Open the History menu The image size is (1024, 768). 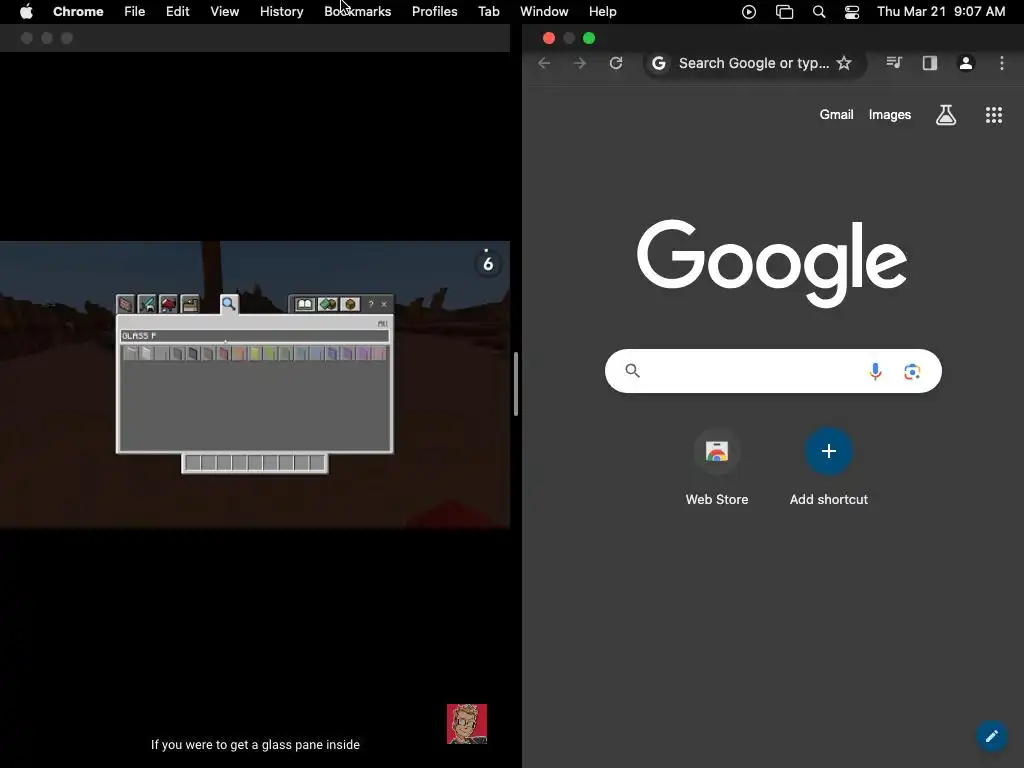point(281,11)
